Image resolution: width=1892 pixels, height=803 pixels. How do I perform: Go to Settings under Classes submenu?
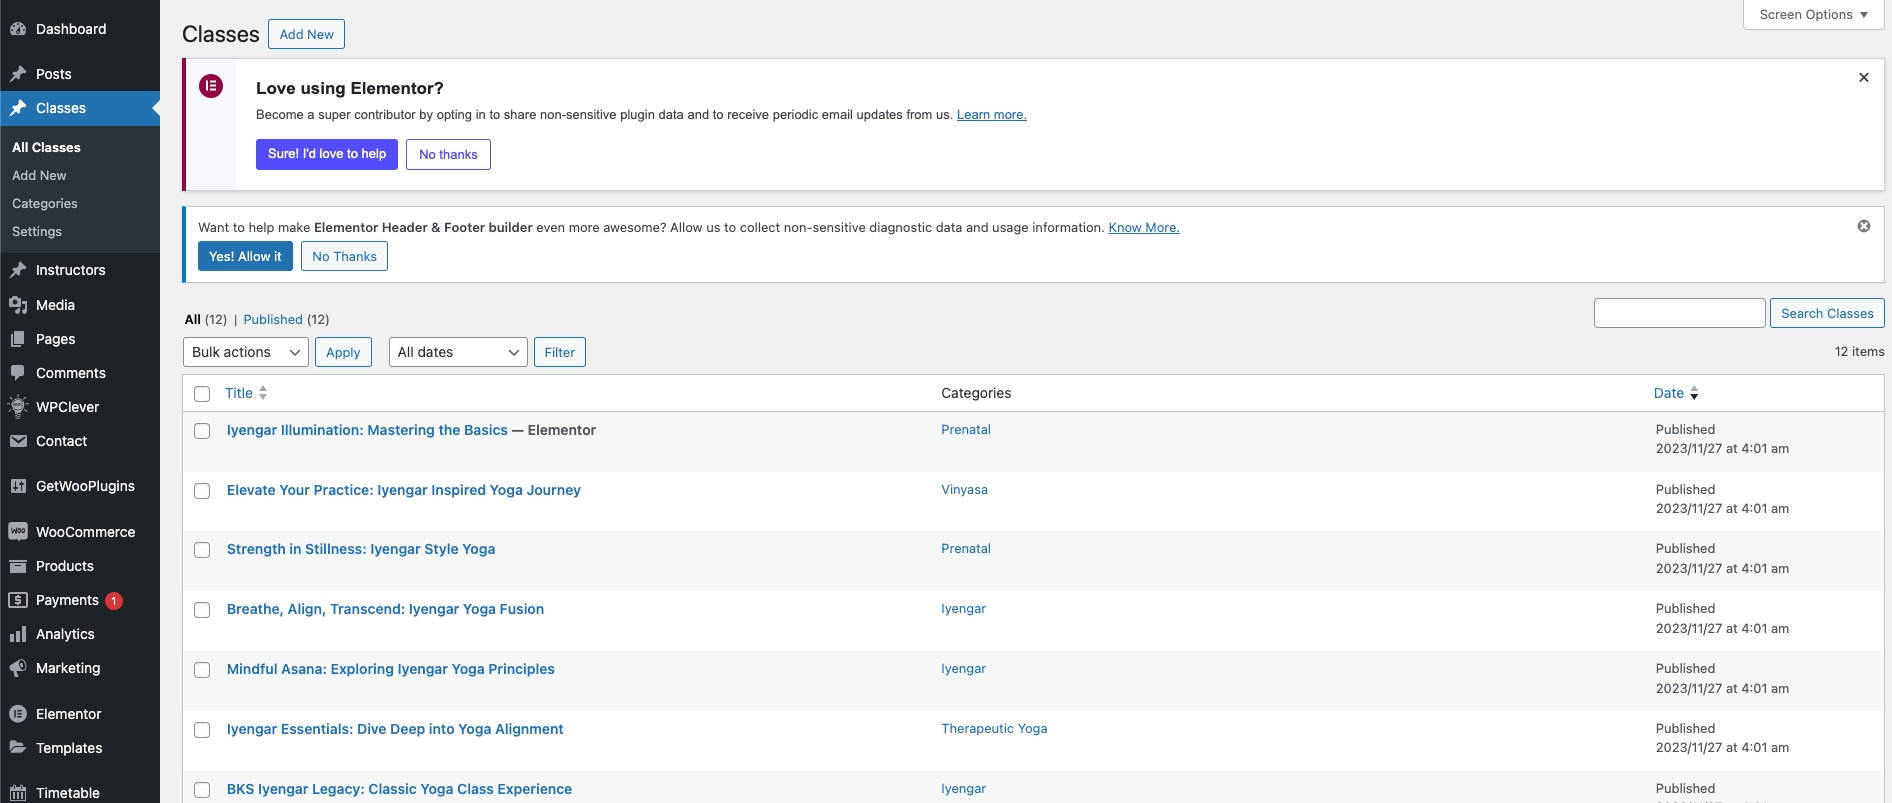click(37, 231)
